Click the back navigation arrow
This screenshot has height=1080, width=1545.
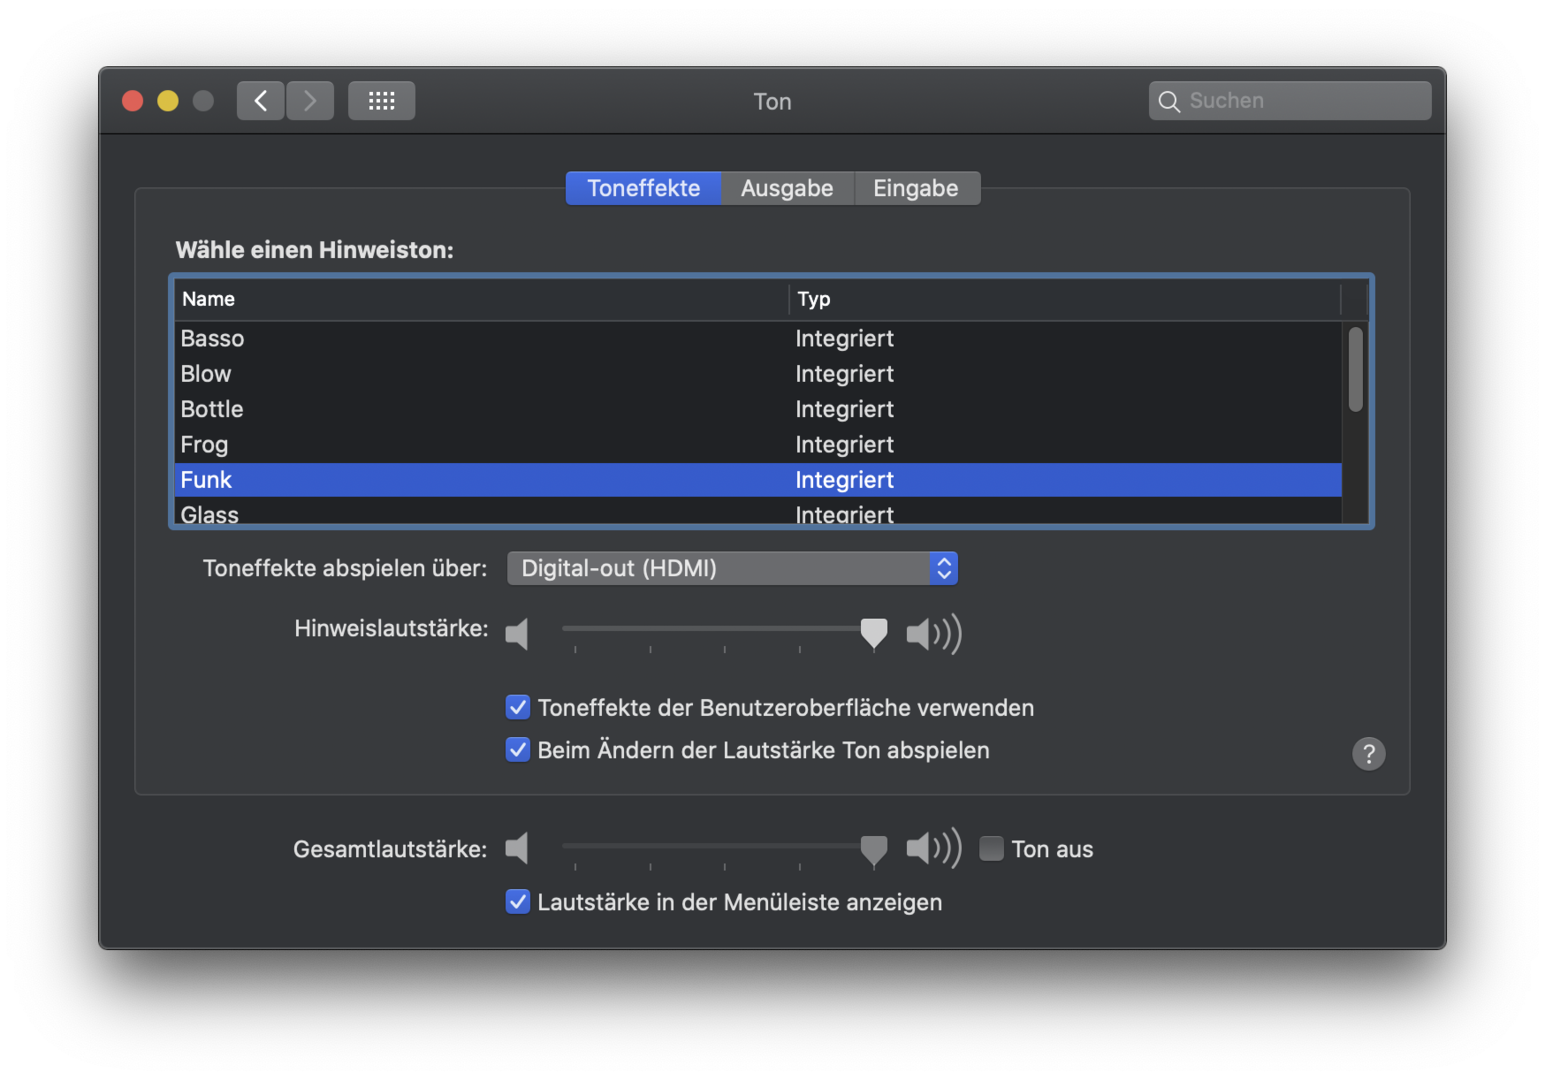[x=260, y=101]
